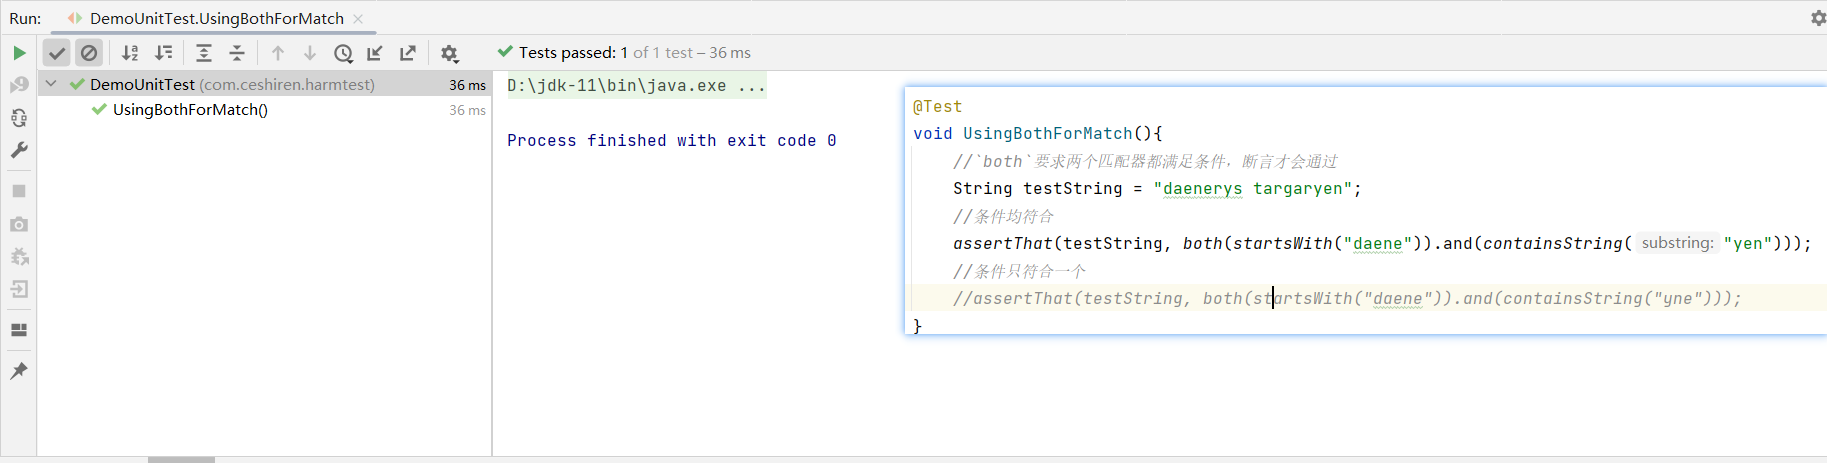
Task: Click the D:\jdk-11\bin\java.exe command line
Action: pyautogui.click(x=636, y=86)
